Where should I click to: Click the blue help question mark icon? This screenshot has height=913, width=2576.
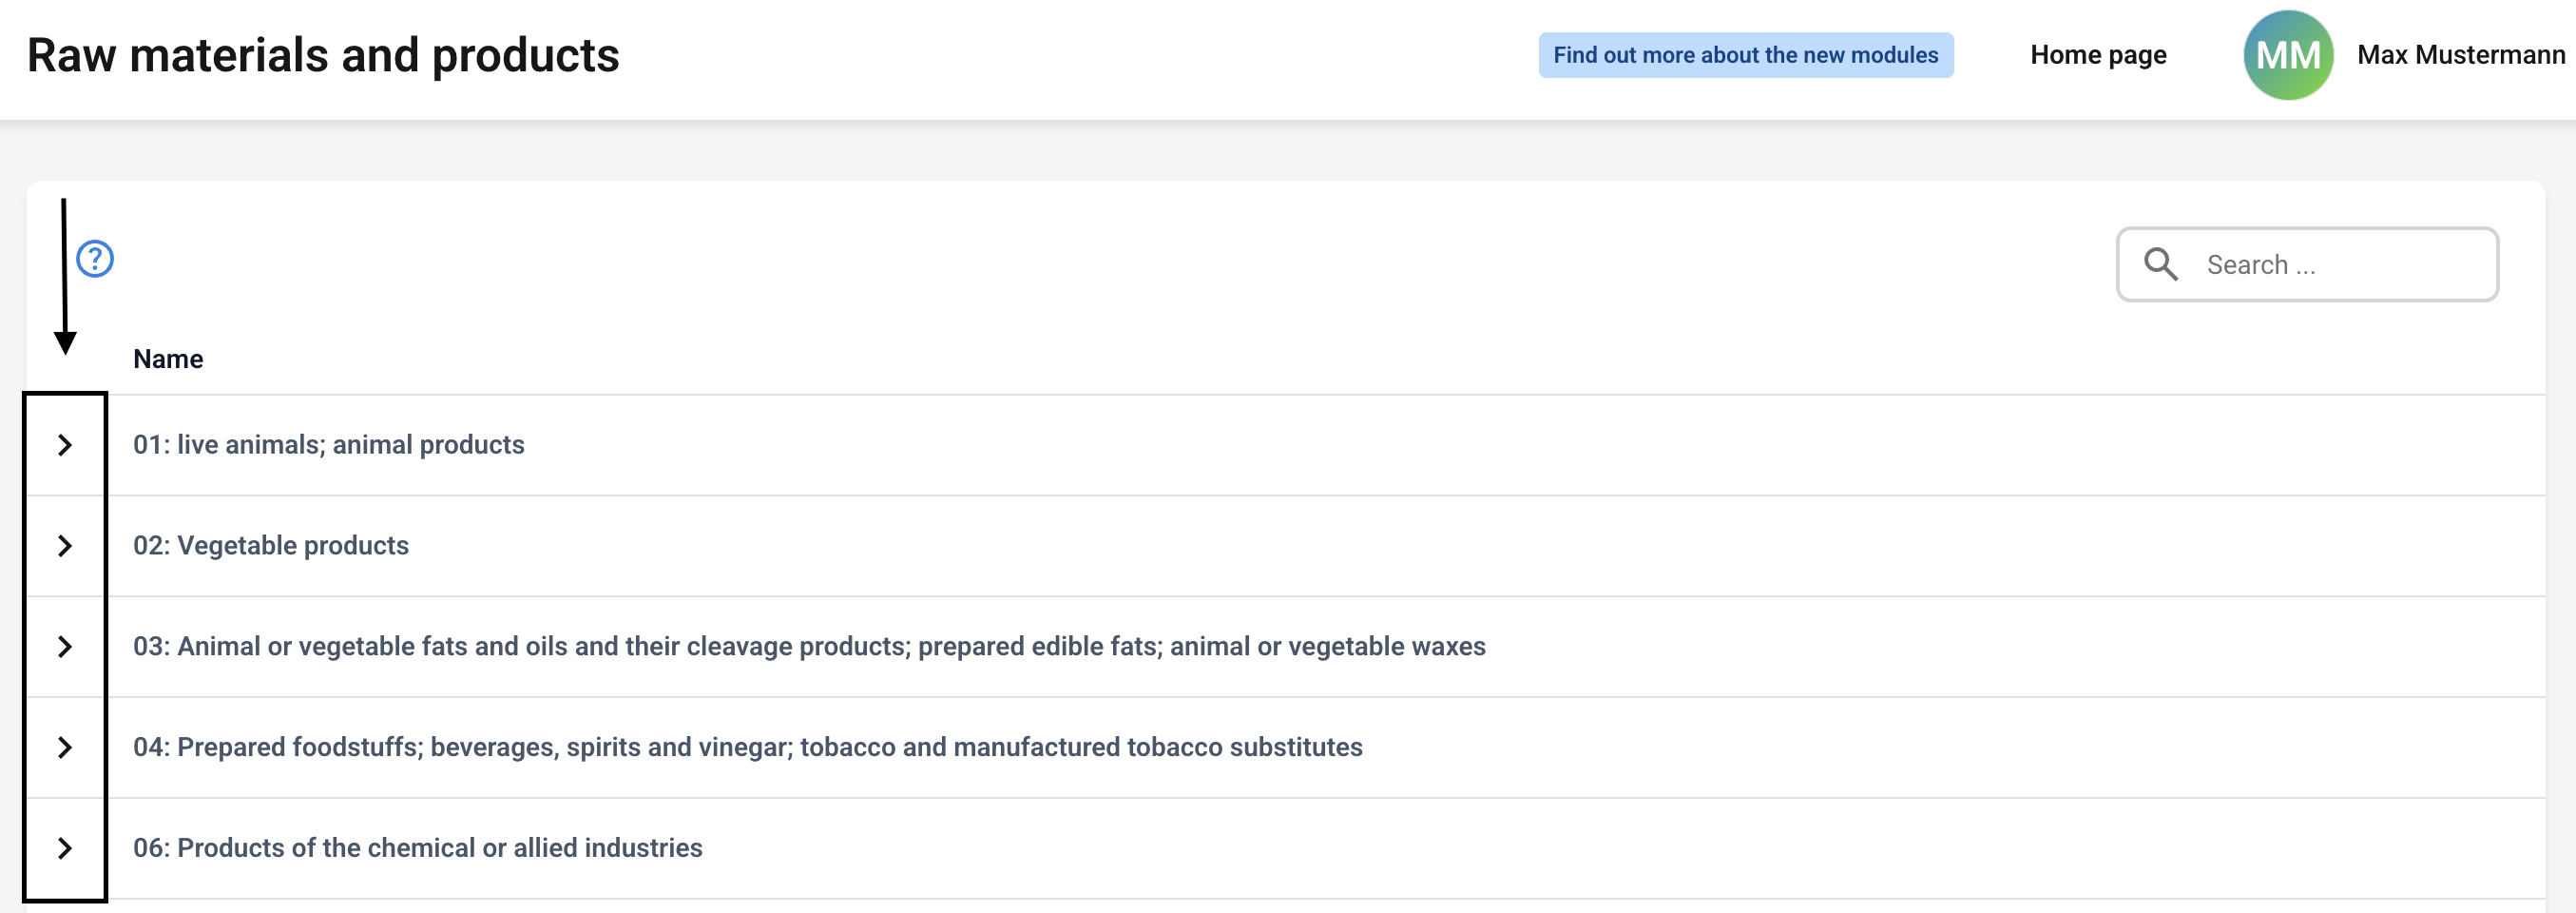click(x=95, y=259)
